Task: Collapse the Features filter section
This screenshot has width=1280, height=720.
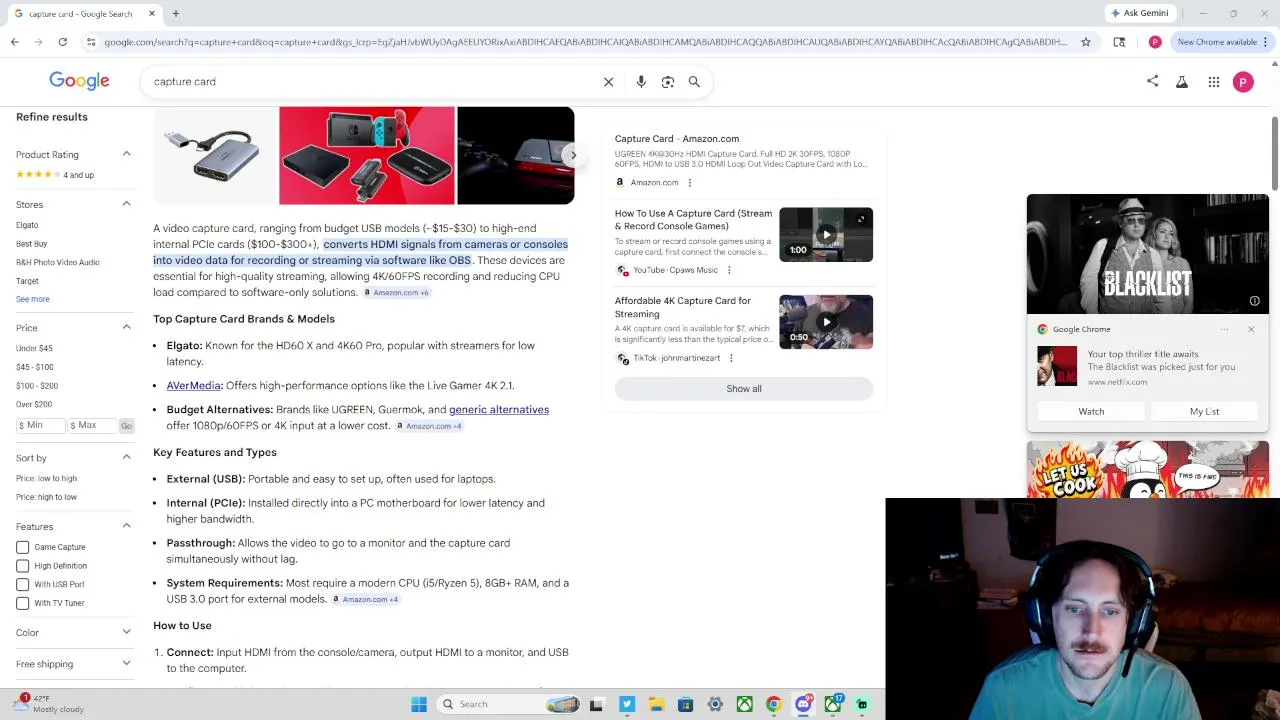Action: 126,526
